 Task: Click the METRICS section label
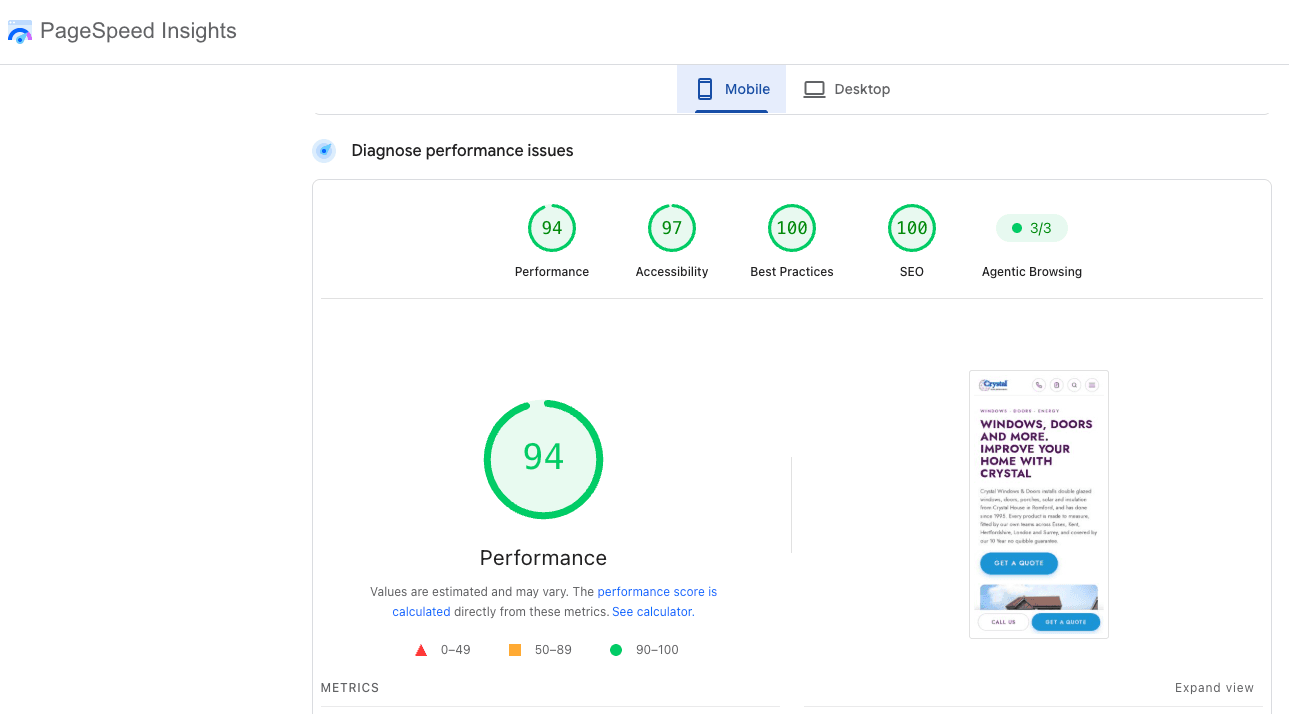(350, 688)
